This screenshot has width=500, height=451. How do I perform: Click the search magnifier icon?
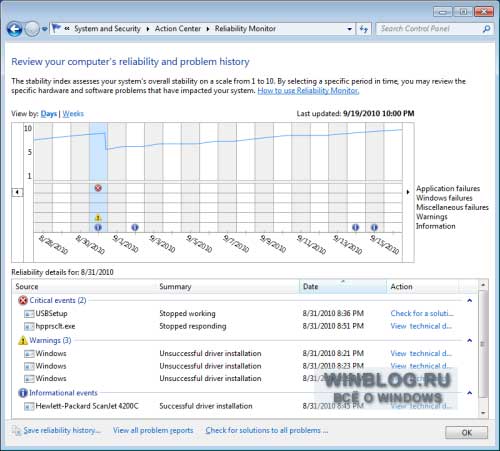(x=486, y=29)
